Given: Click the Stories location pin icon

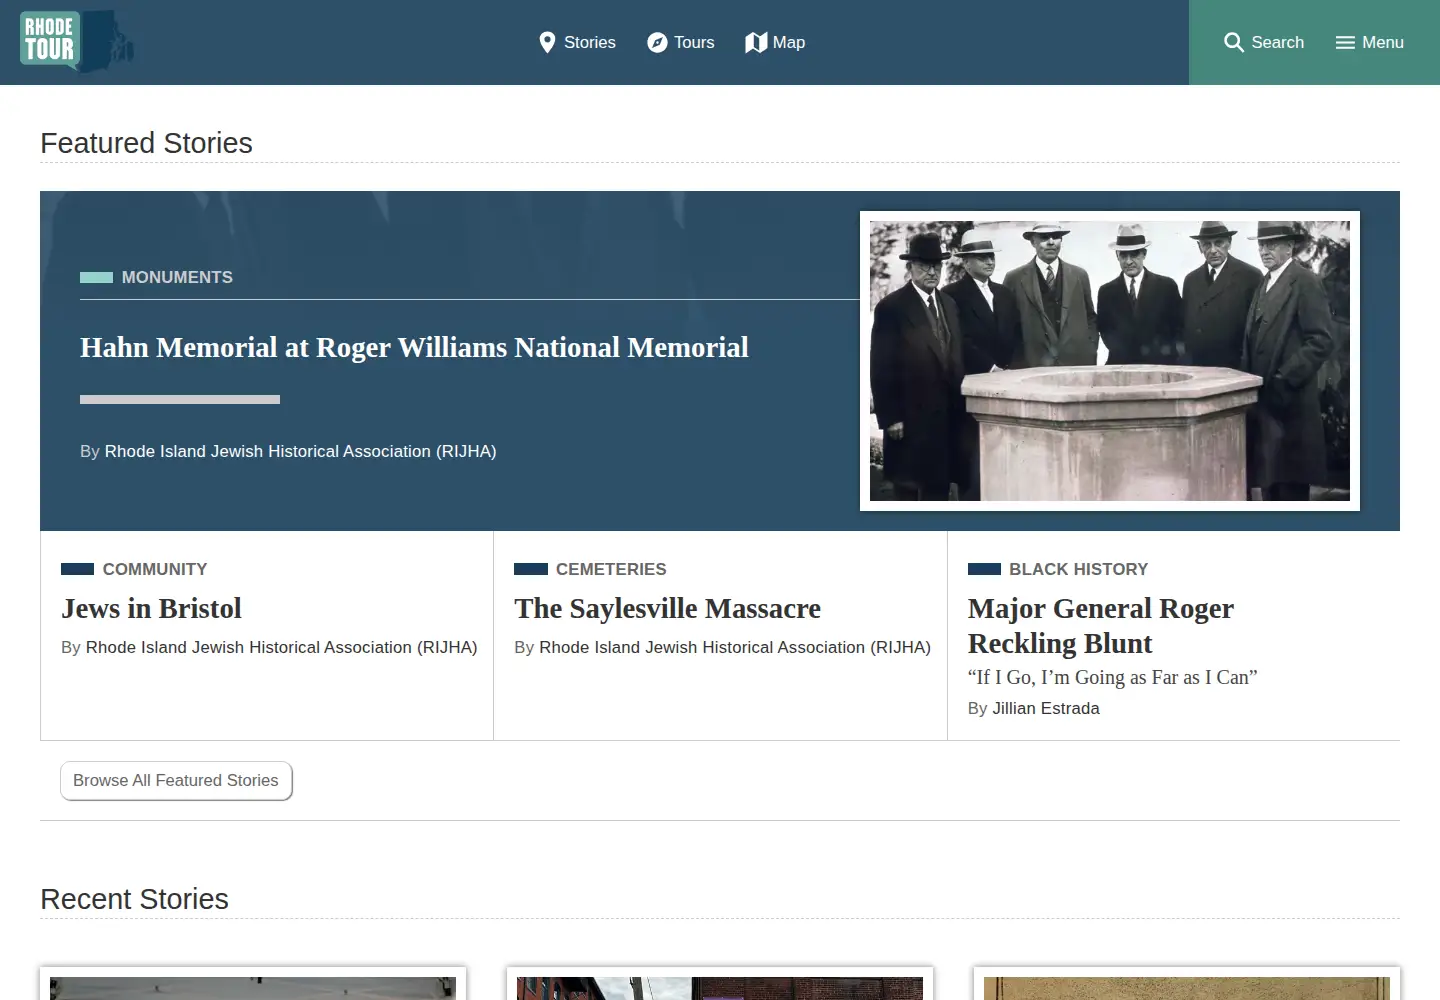Looking at the screenshot, I should 547,42.
